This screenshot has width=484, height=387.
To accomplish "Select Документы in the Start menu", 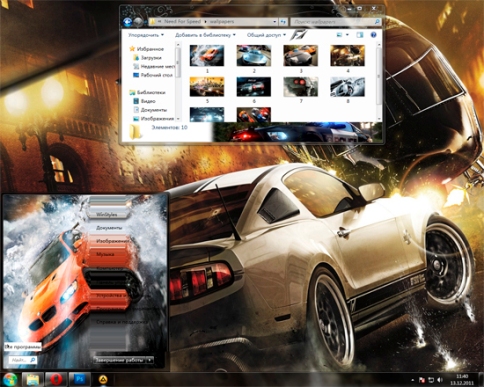I will coord(109,228).
